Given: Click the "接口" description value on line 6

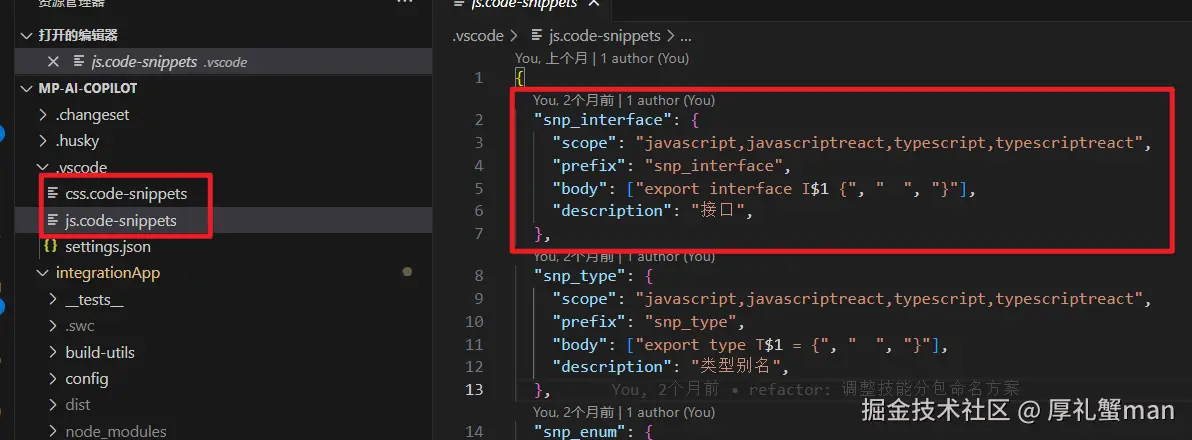Looking at the screenshot, I should [718, 211].
